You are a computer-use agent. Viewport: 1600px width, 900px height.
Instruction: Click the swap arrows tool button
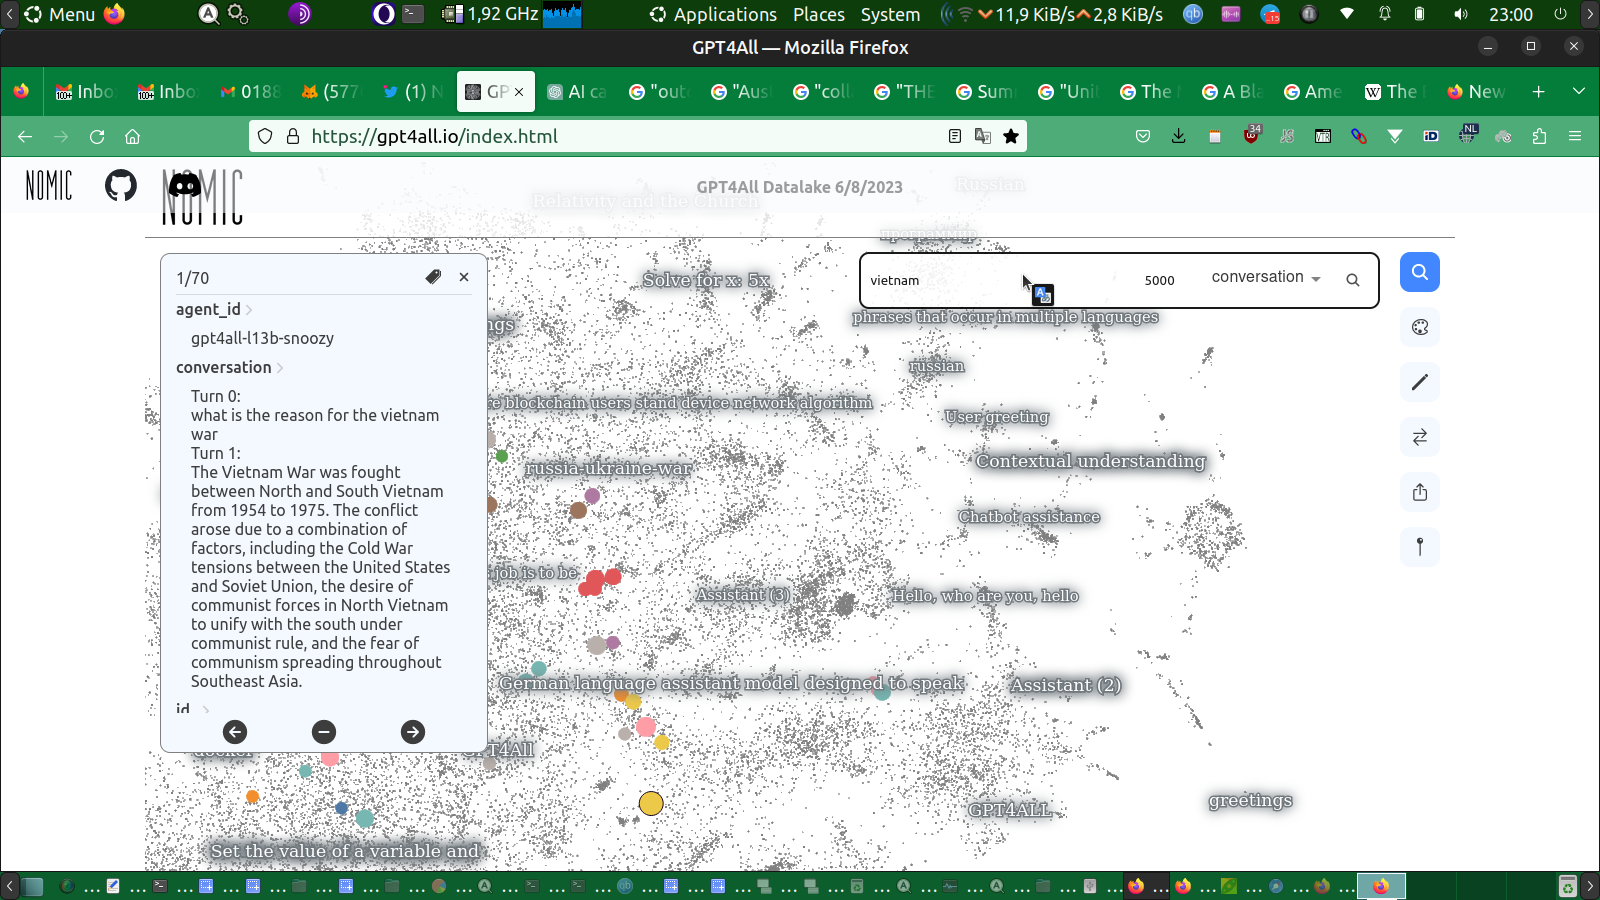[1420, 437]
